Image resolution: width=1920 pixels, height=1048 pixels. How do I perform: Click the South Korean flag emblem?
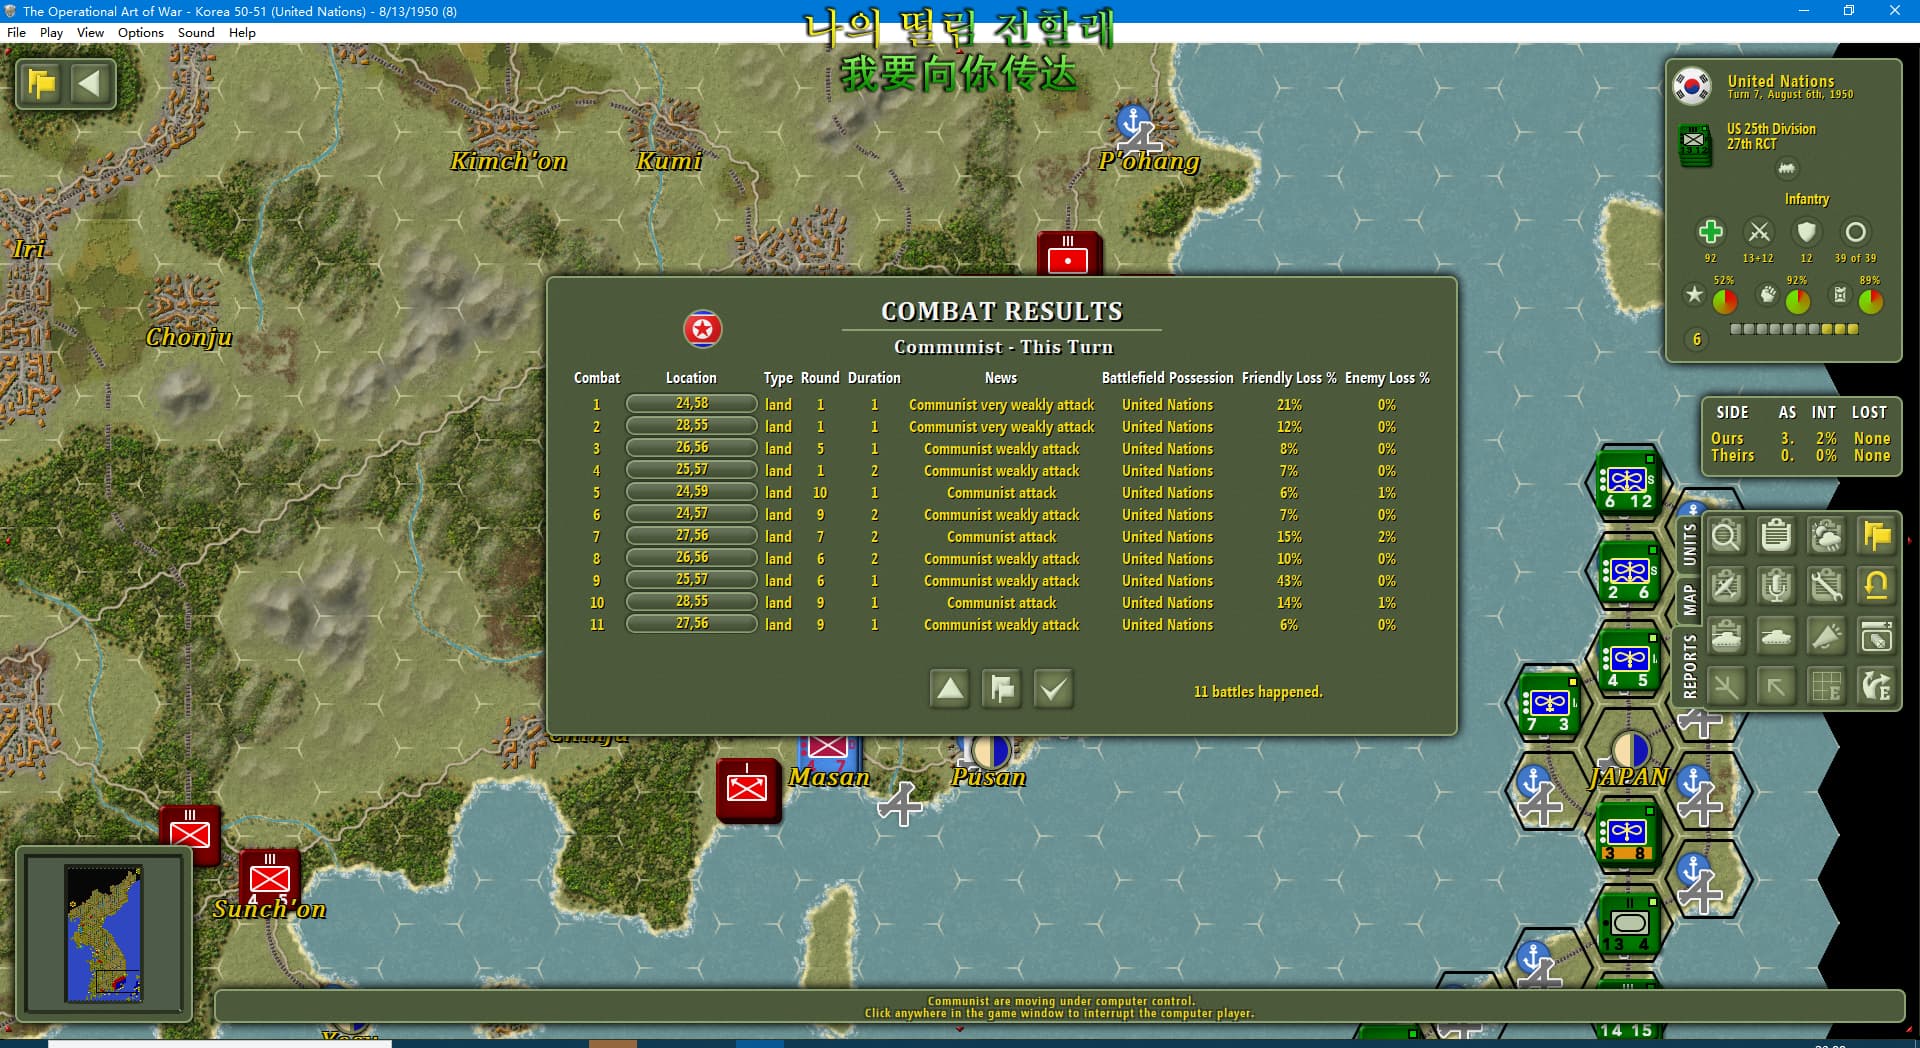click(x=1692, y=86)
